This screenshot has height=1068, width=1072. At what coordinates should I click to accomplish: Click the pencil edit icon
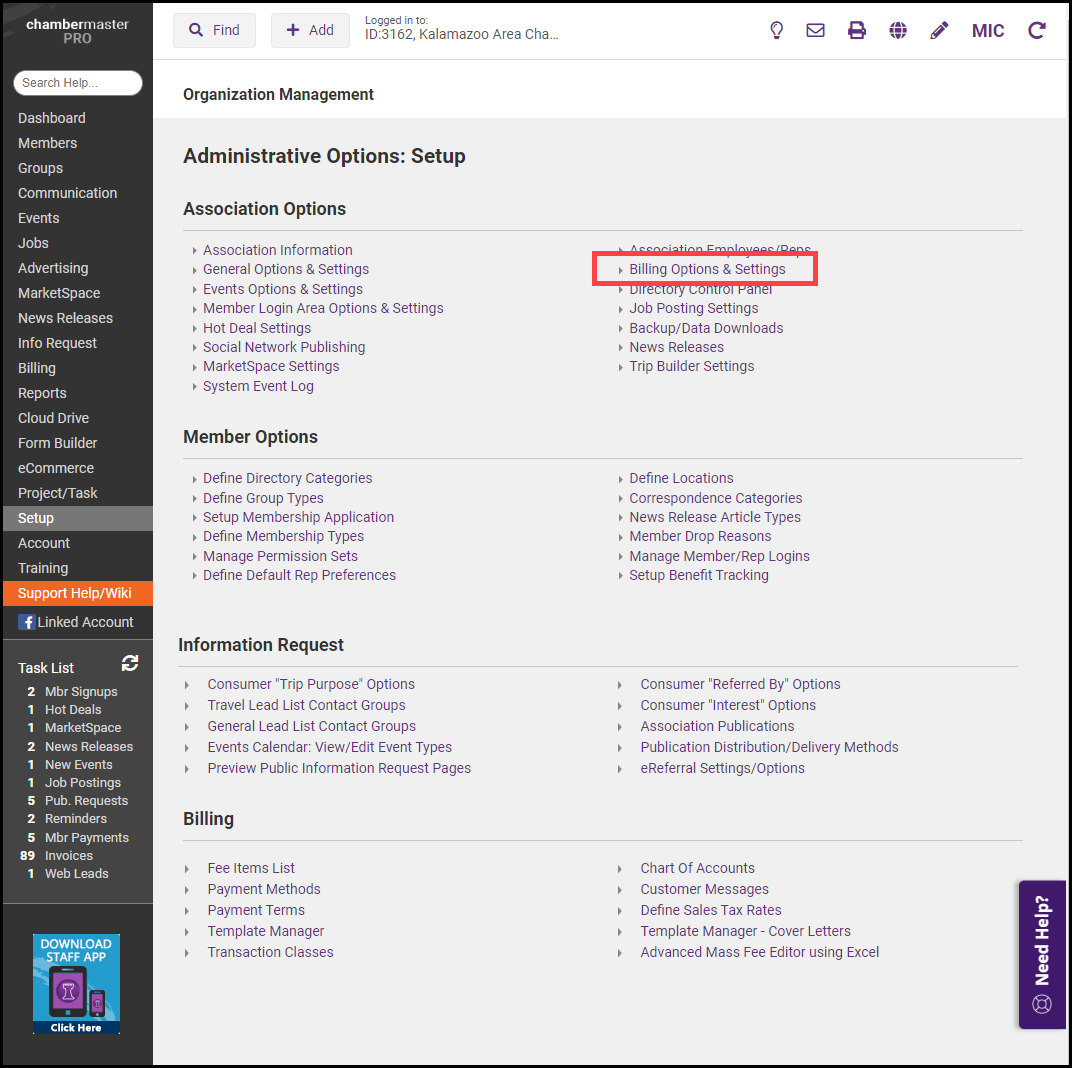pos(939,30)
